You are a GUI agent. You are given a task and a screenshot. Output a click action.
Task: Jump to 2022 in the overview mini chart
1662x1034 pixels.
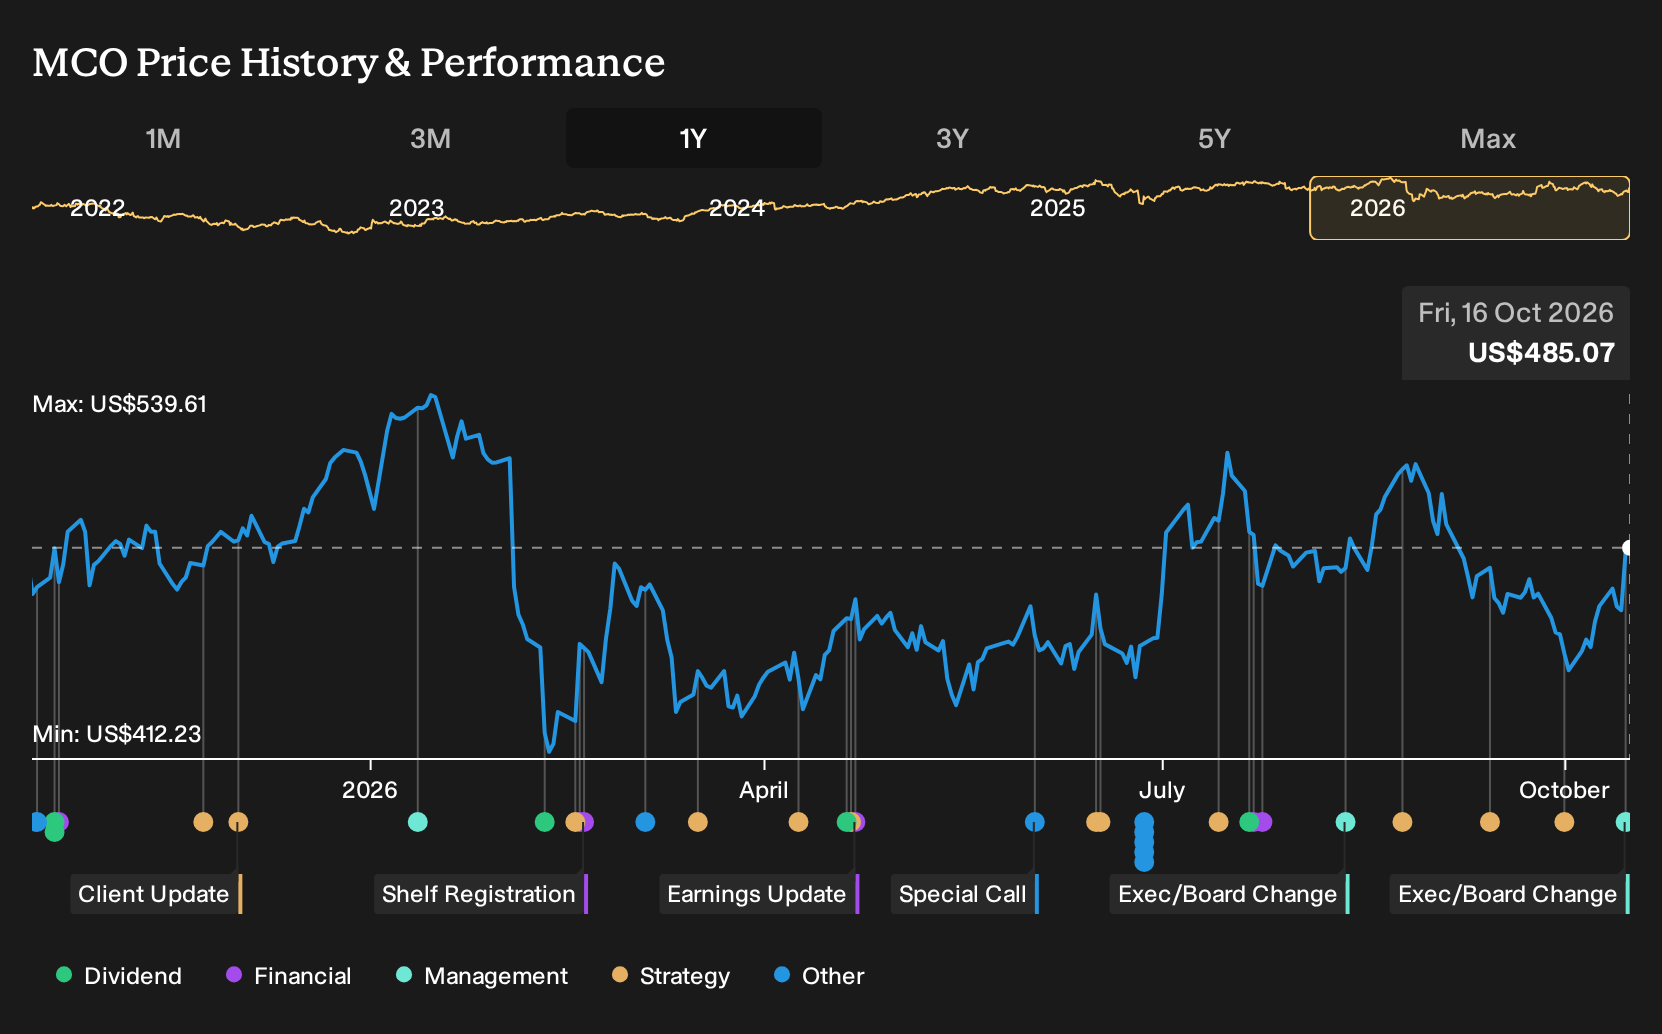tap(98, 208)
